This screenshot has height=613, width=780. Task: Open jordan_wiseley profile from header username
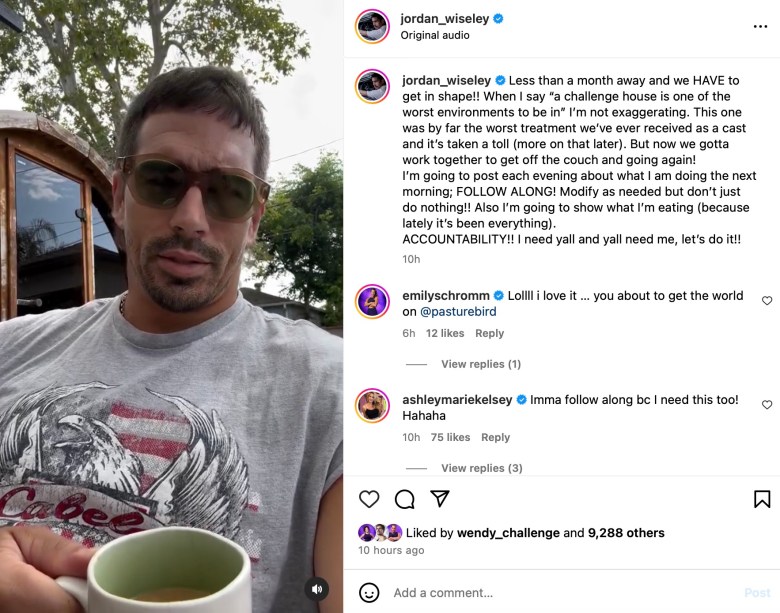(x=445, y=19)
